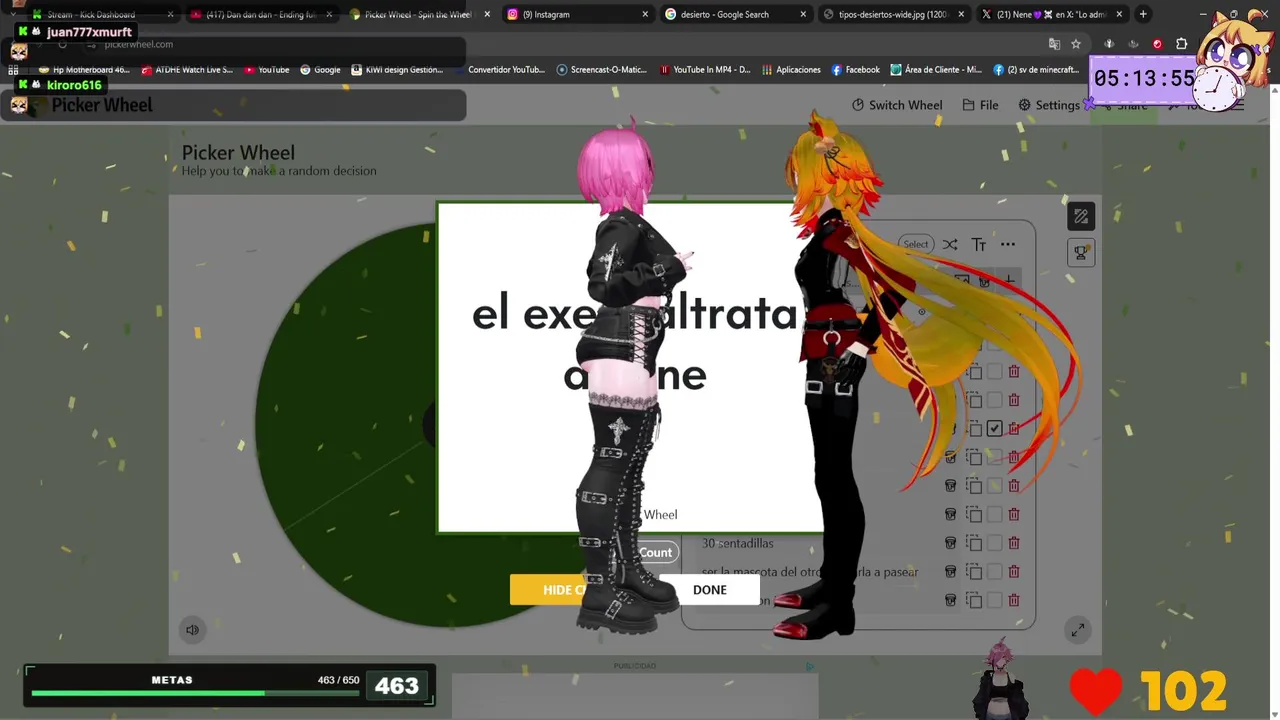
Task: Uncheck the already checked input checkbox
Action: pos(994,428)
